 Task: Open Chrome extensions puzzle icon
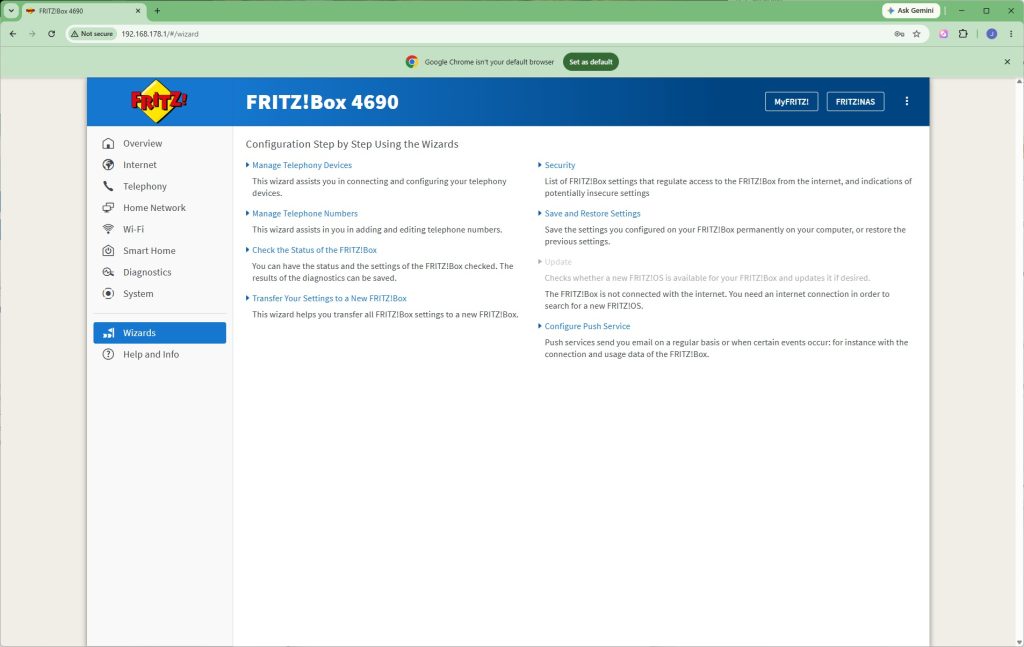pyautogui.click(x=963, y=34)
